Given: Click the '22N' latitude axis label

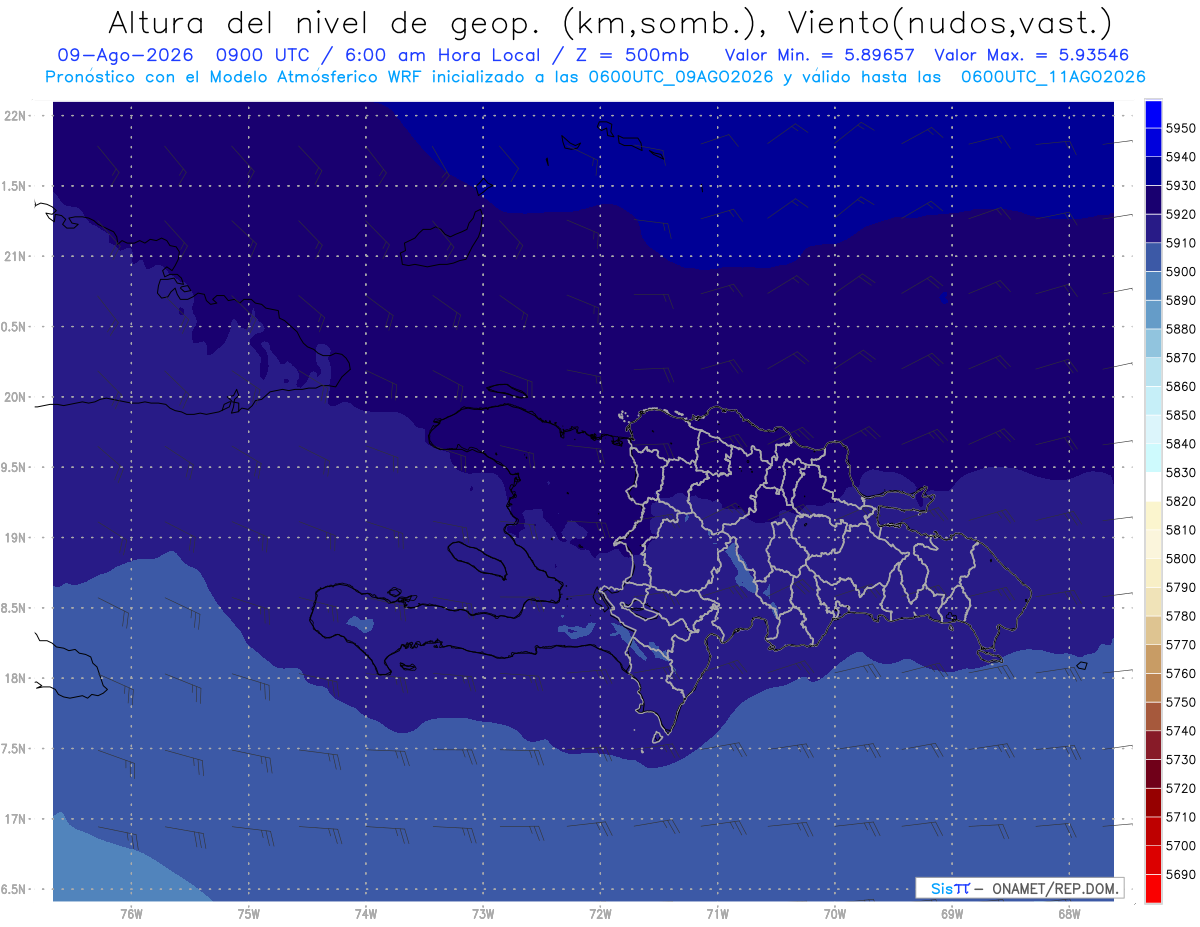Looking at the screenshot, I should pos(15,115).
